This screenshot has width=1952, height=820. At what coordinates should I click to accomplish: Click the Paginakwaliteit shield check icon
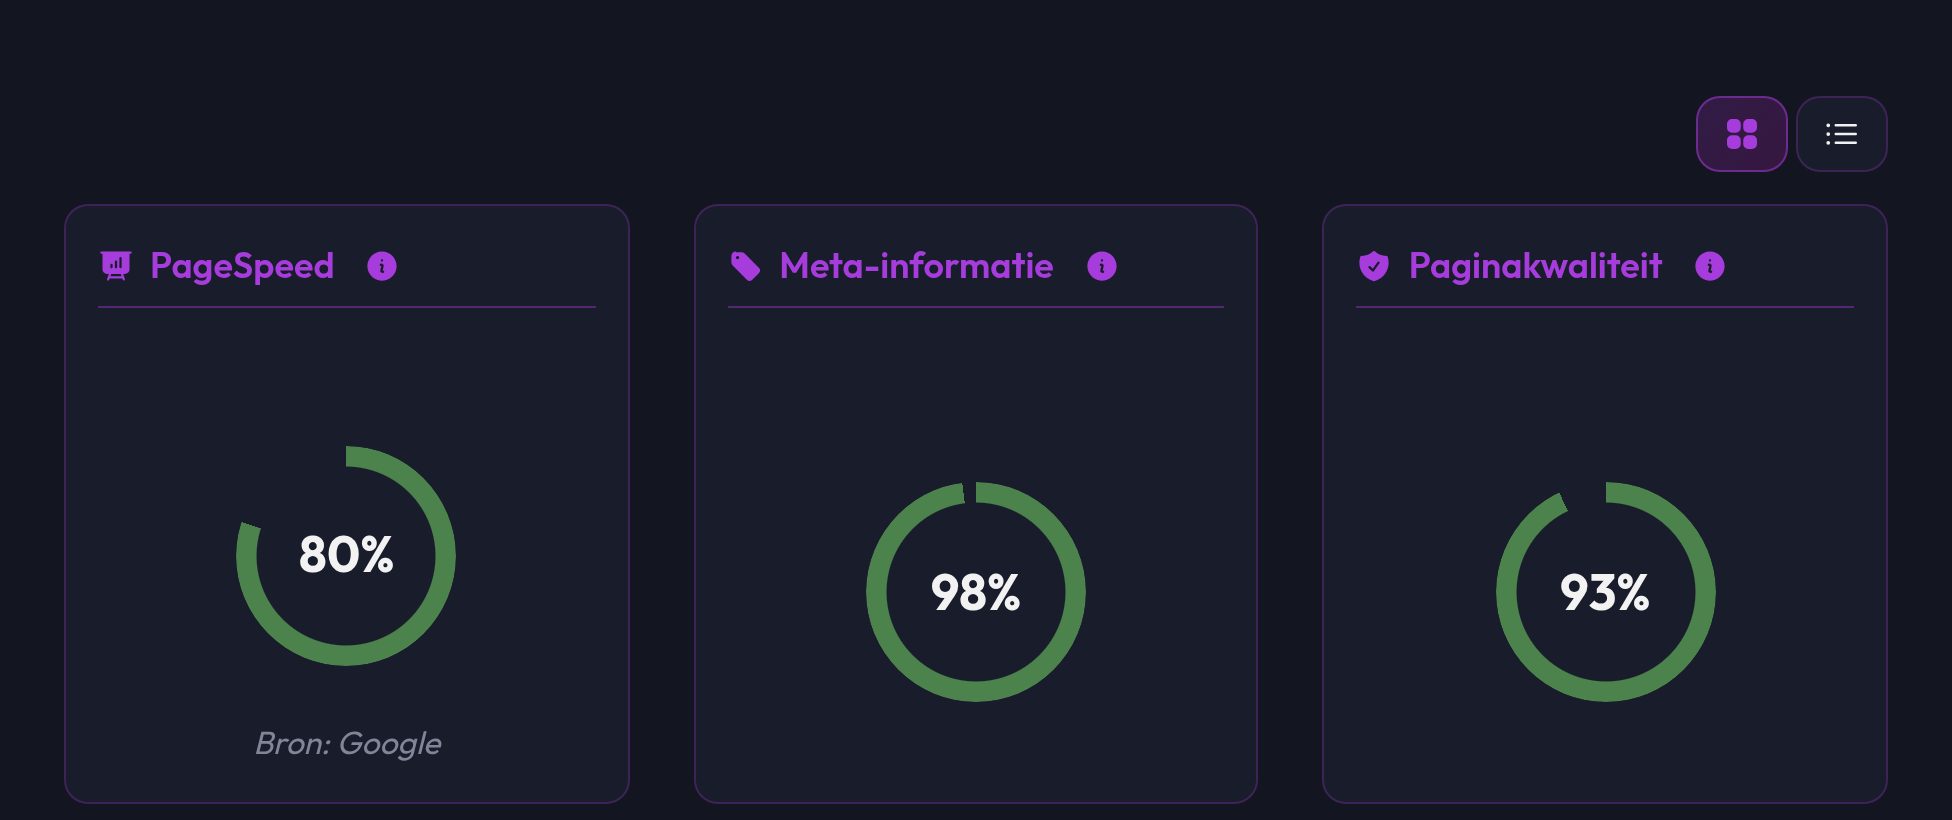(1374, 266)
